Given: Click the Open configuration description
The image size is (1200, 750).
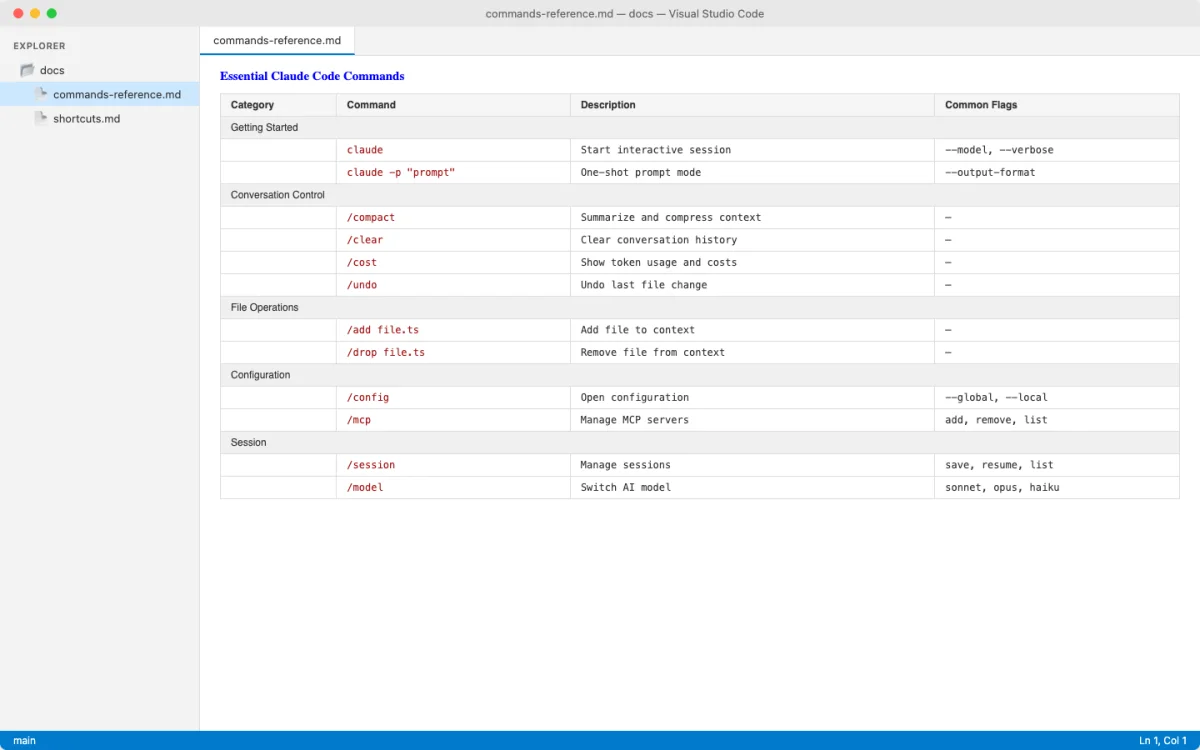Looking at the screenshot, I should 752,397.
